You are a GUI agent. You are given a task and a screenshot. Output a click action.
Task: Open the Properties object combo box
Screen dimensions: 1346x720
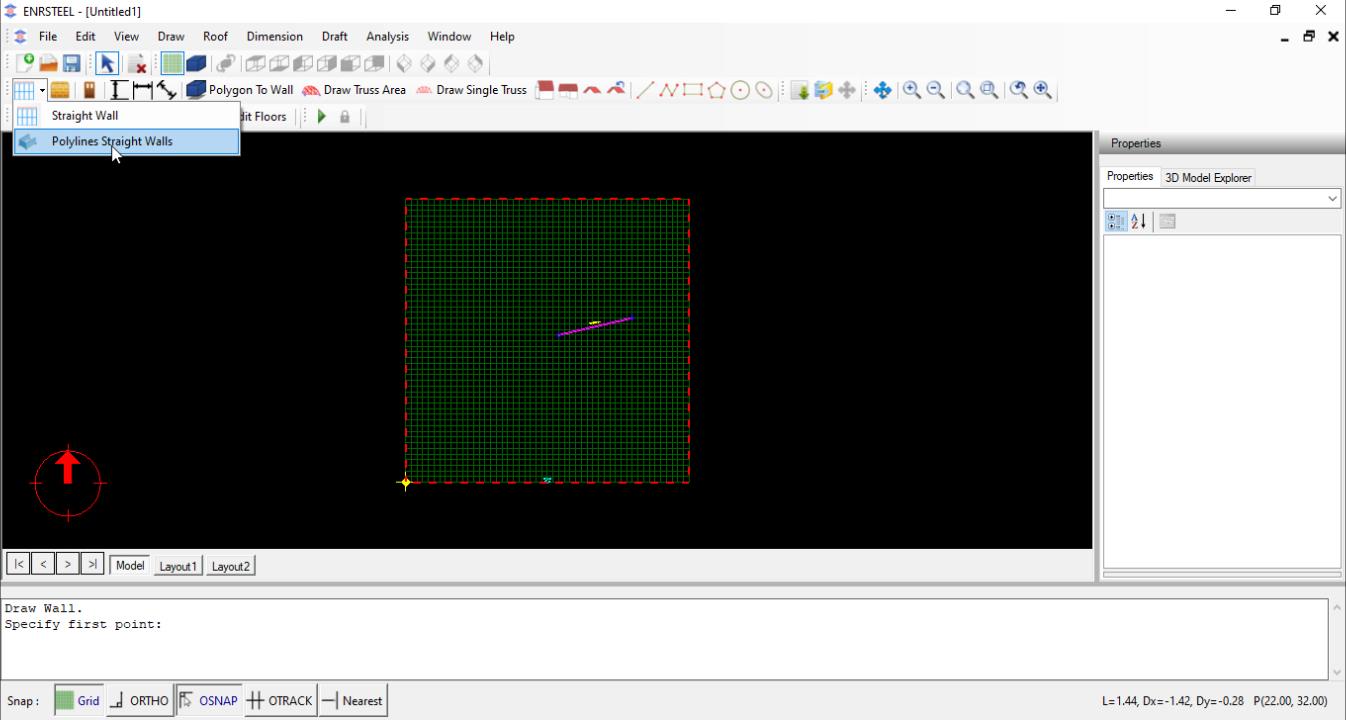(1221, 199)
